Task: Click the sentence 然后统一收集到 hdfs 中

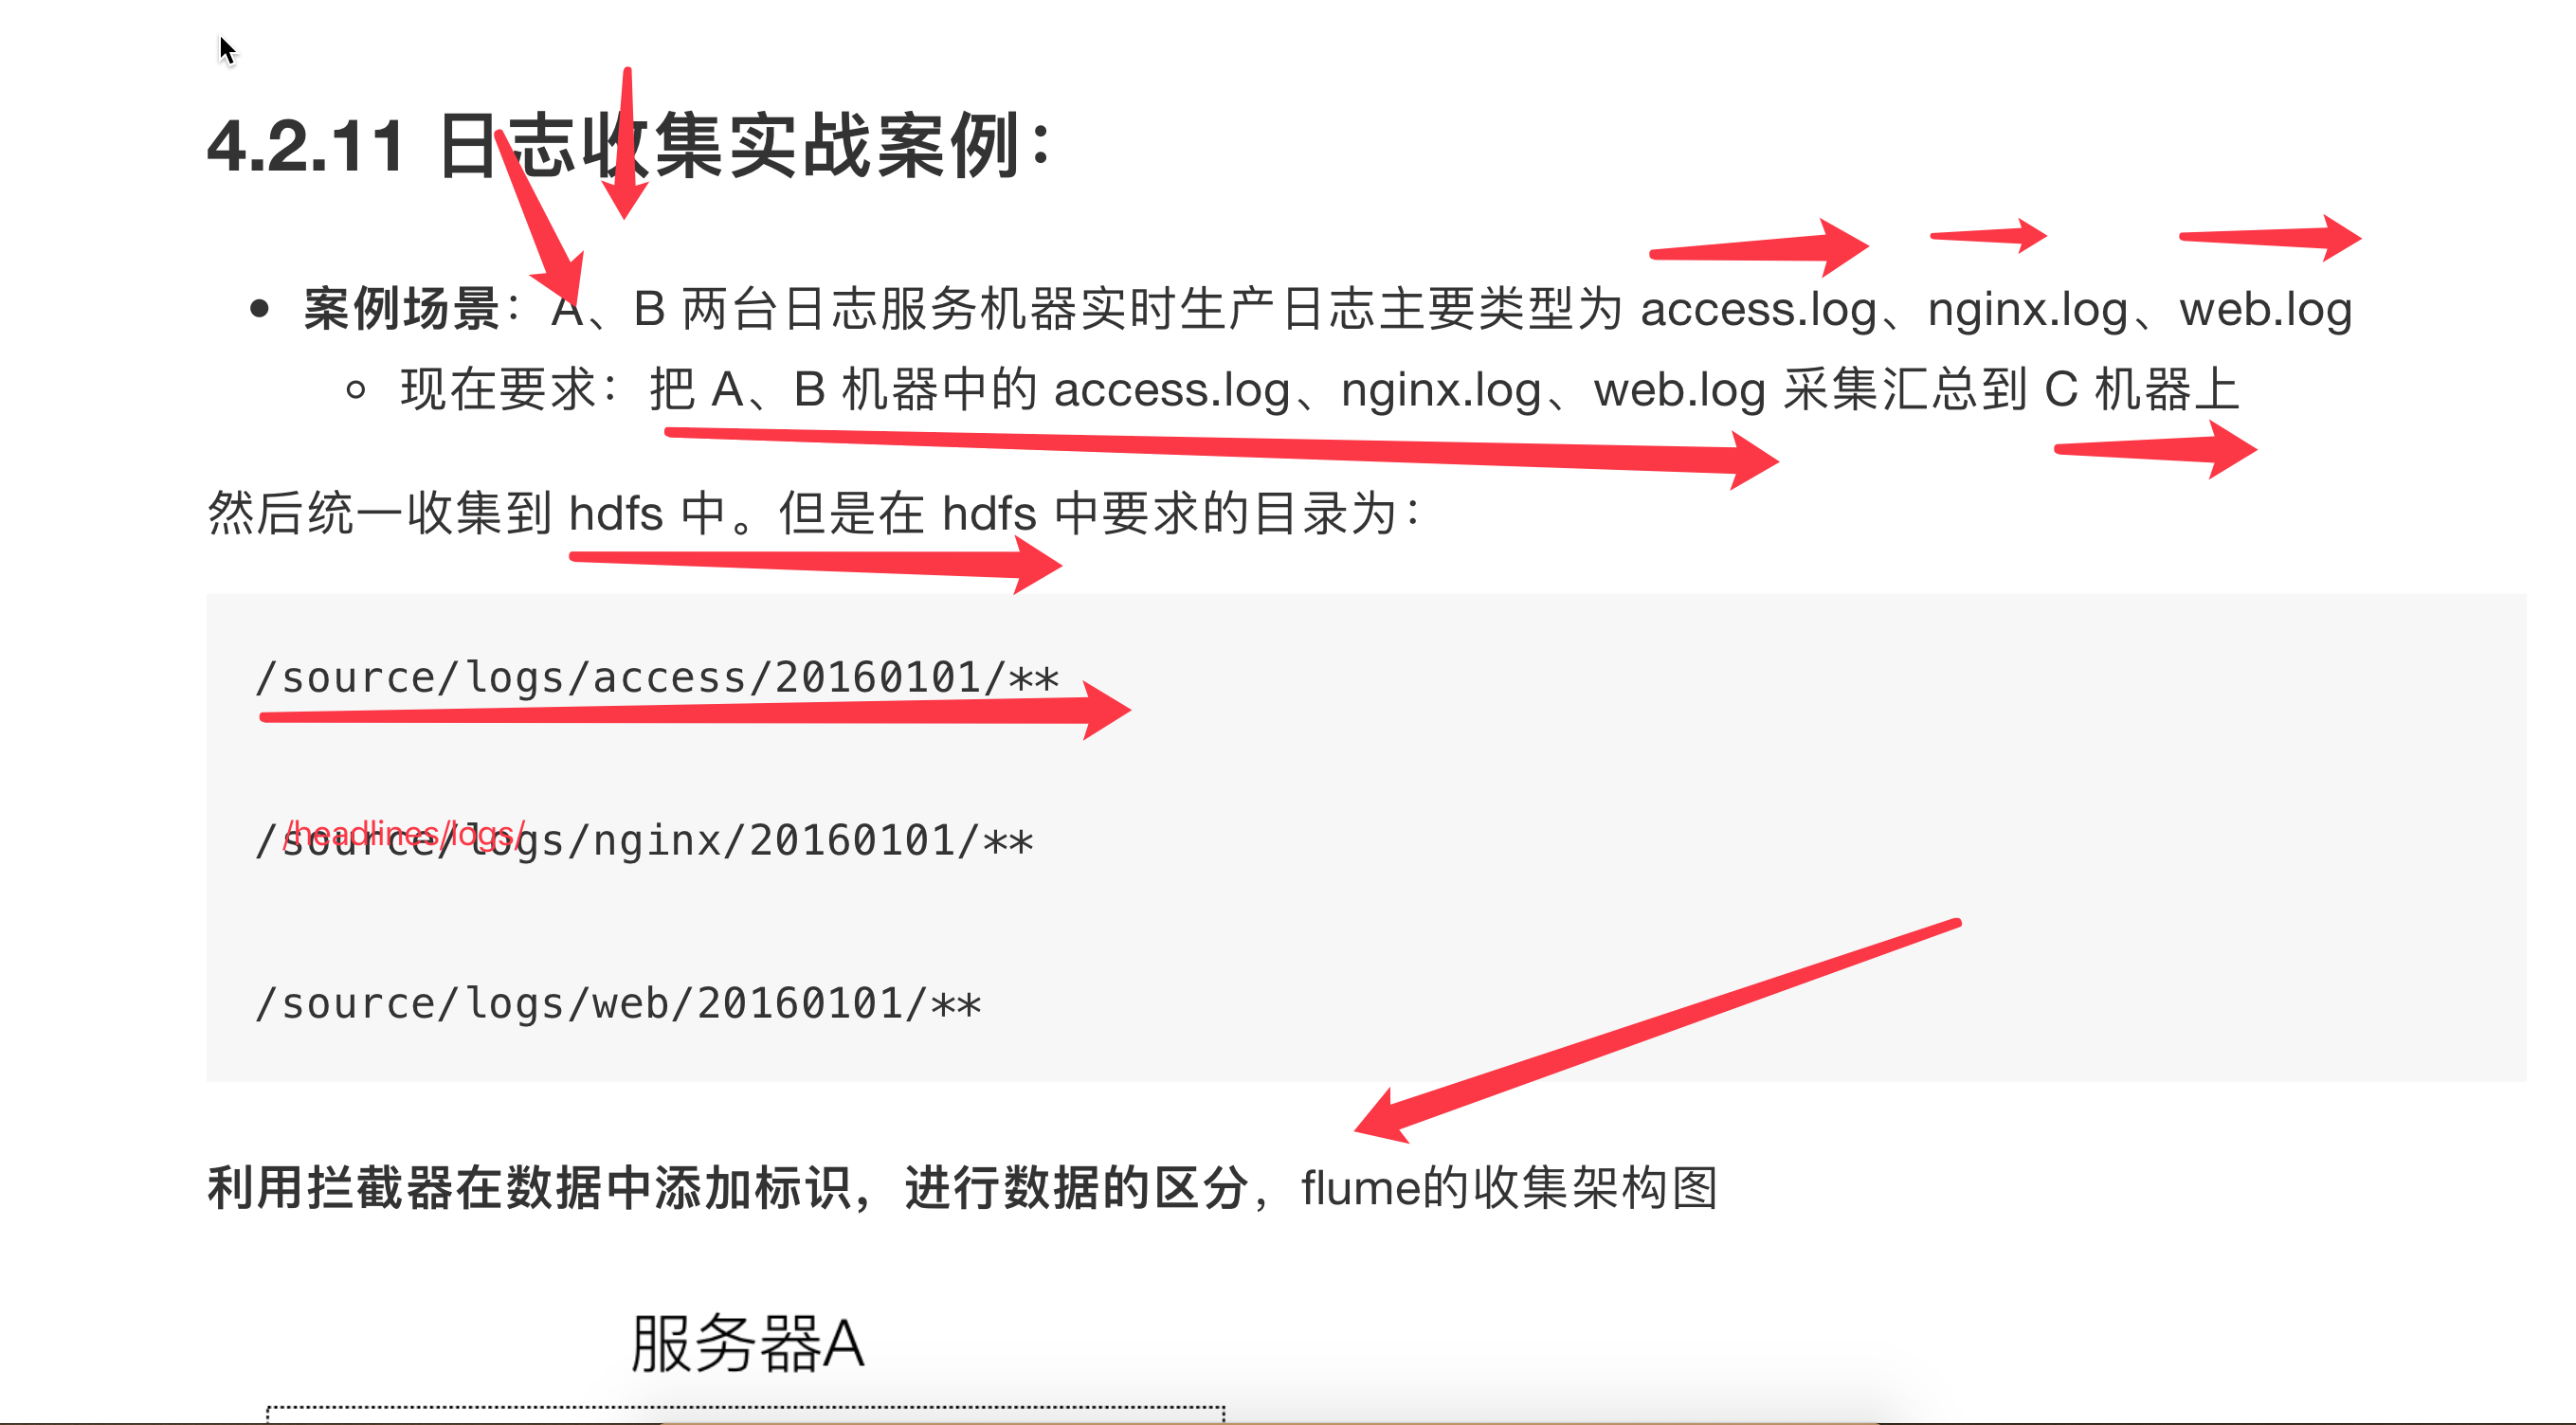Action: tap(467, 514)
